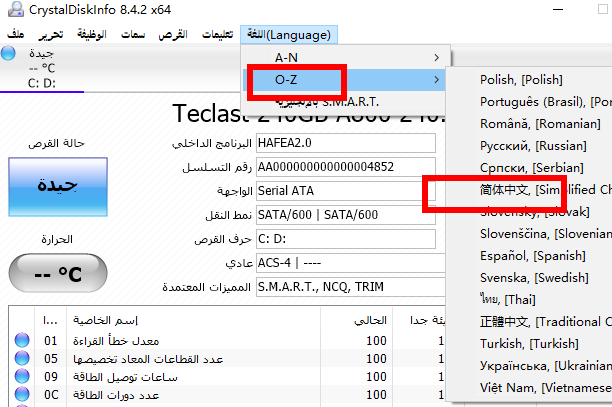Screen dimensions: 612x407
Task: Expand the A-N language submenu
Action: pos(344,57)
